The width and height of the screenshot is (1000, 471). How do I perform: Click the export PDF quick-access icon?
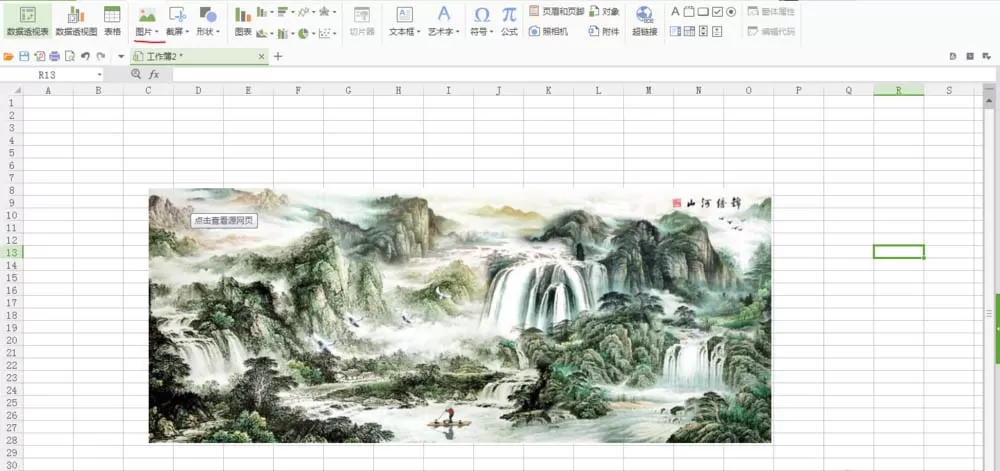40,57
